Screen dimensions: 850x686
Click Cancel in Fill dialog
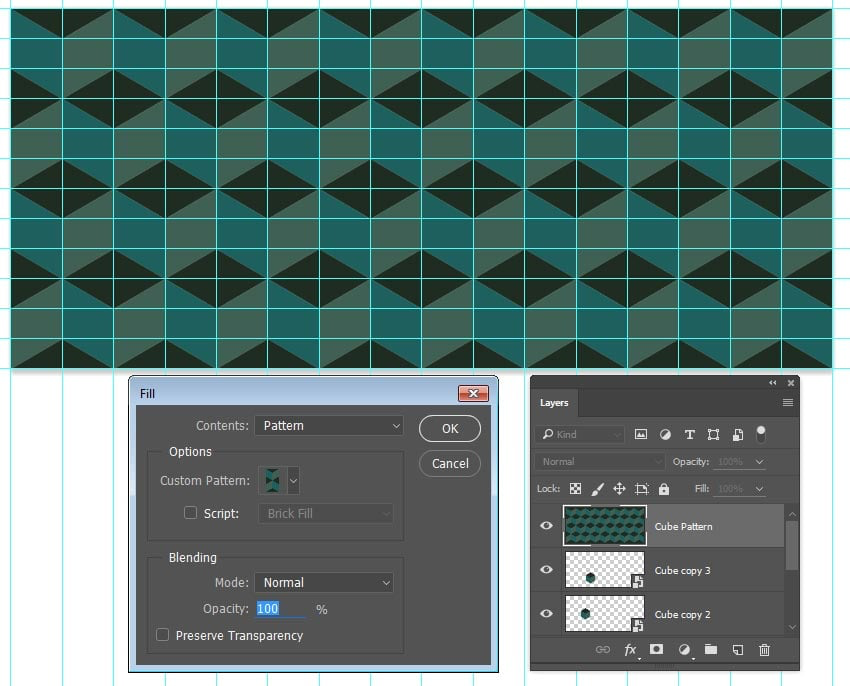coord(450,464)
